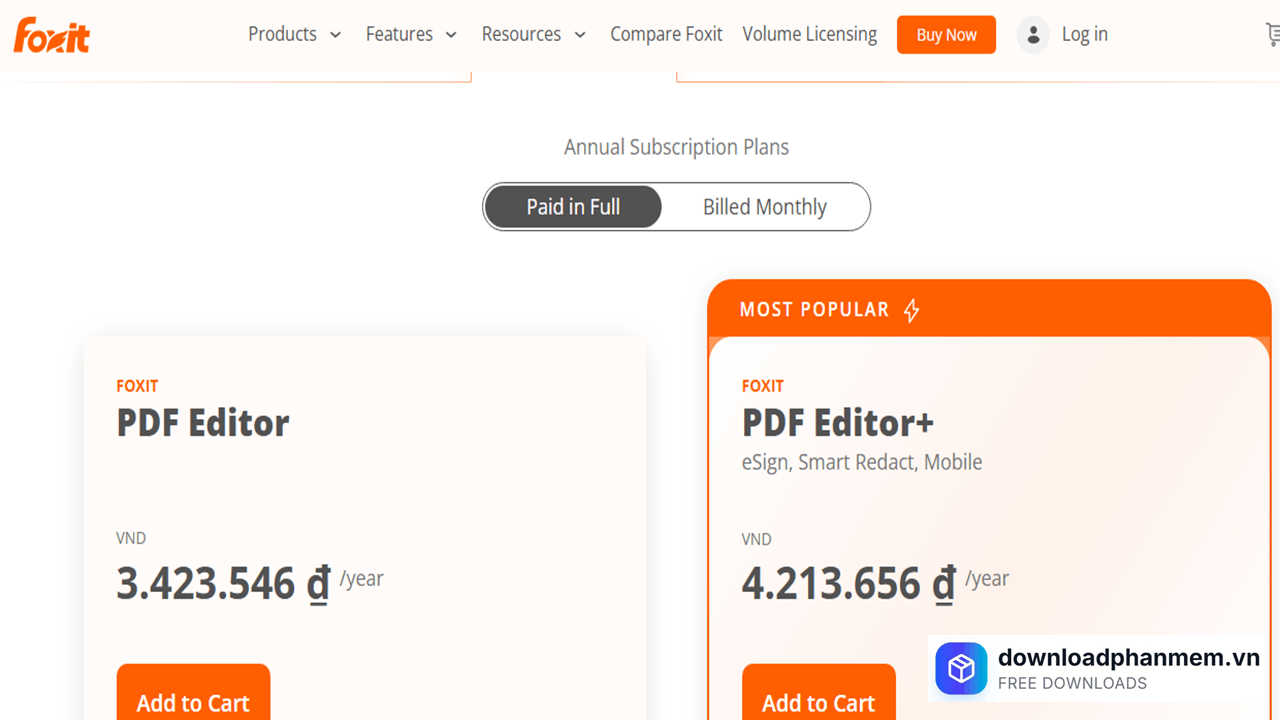The height and width of the screenshot is (720, 1280).
Task: Go to Compare Foxit page
Action: (x=666, y=34)
